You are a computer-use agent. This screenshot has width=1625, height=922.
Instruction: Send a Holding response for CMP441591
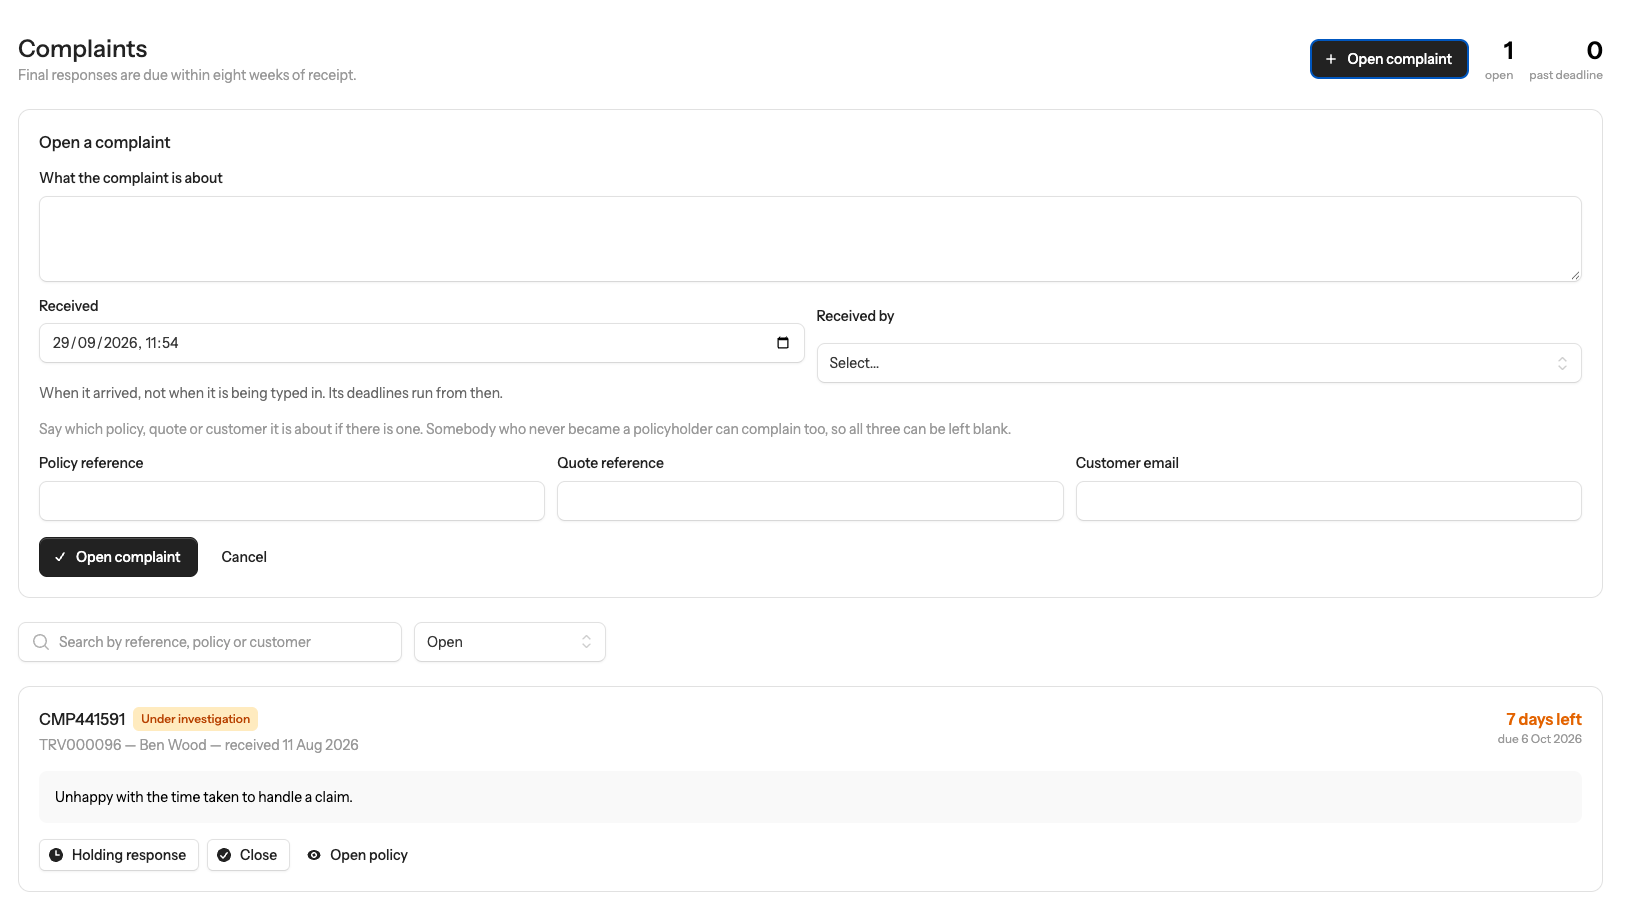click(119, 855)
